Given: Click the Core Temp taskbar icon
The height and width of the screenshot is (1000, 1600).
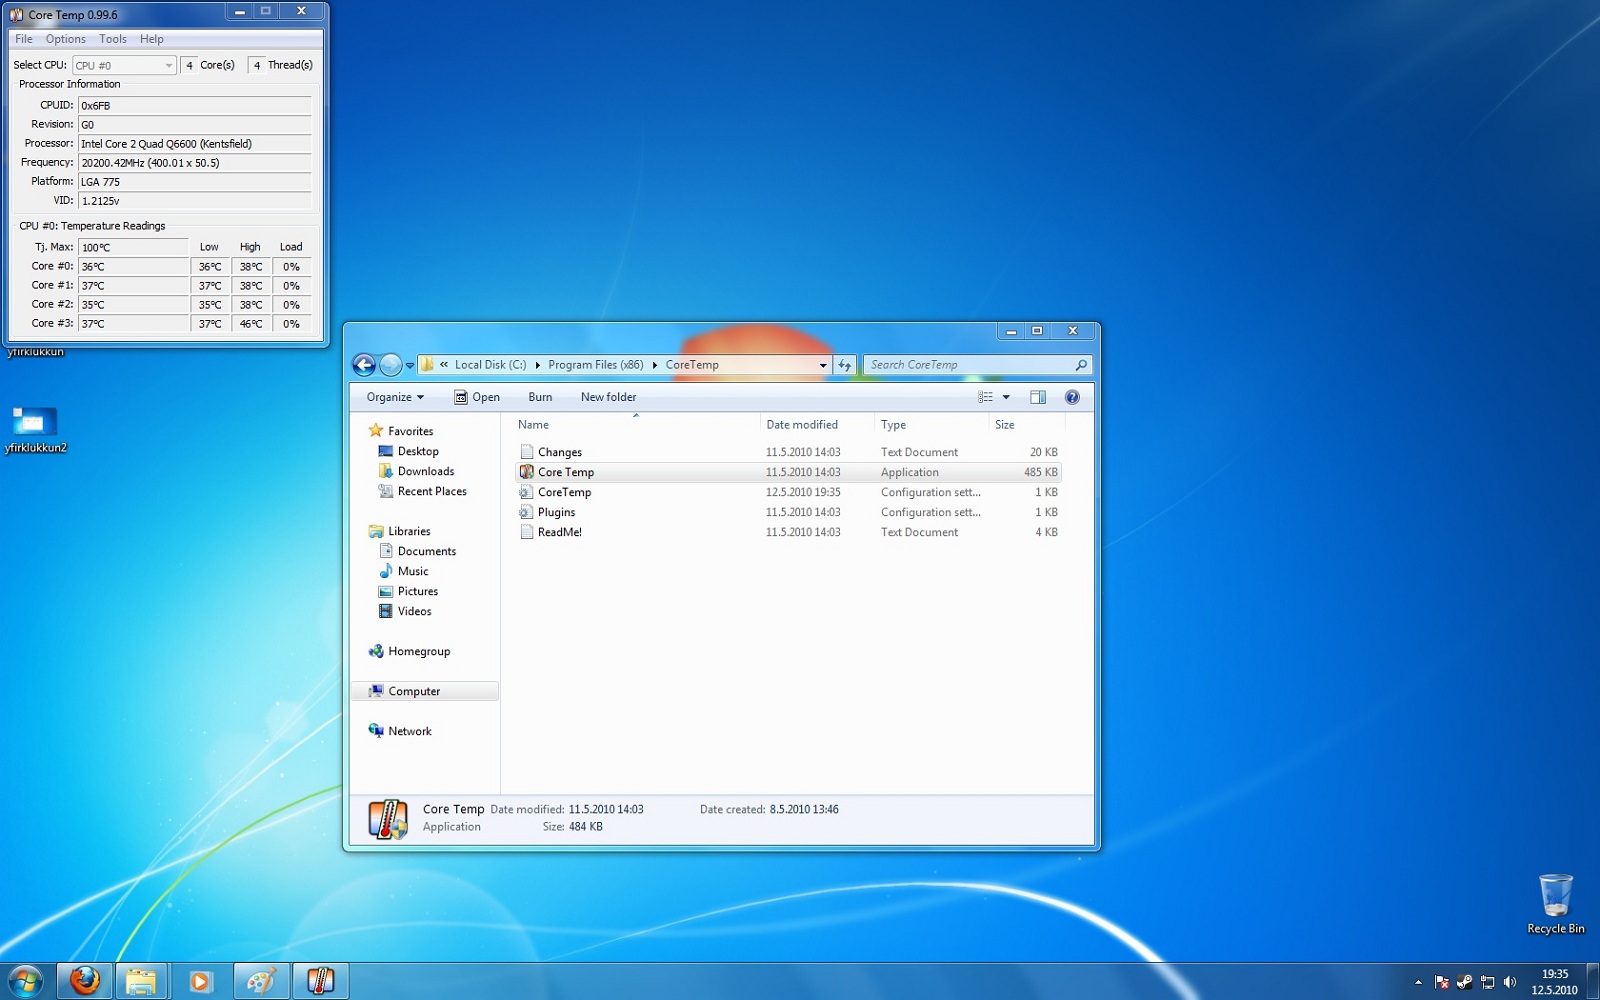Looking at the screenshot, I should tap(320, 981).
